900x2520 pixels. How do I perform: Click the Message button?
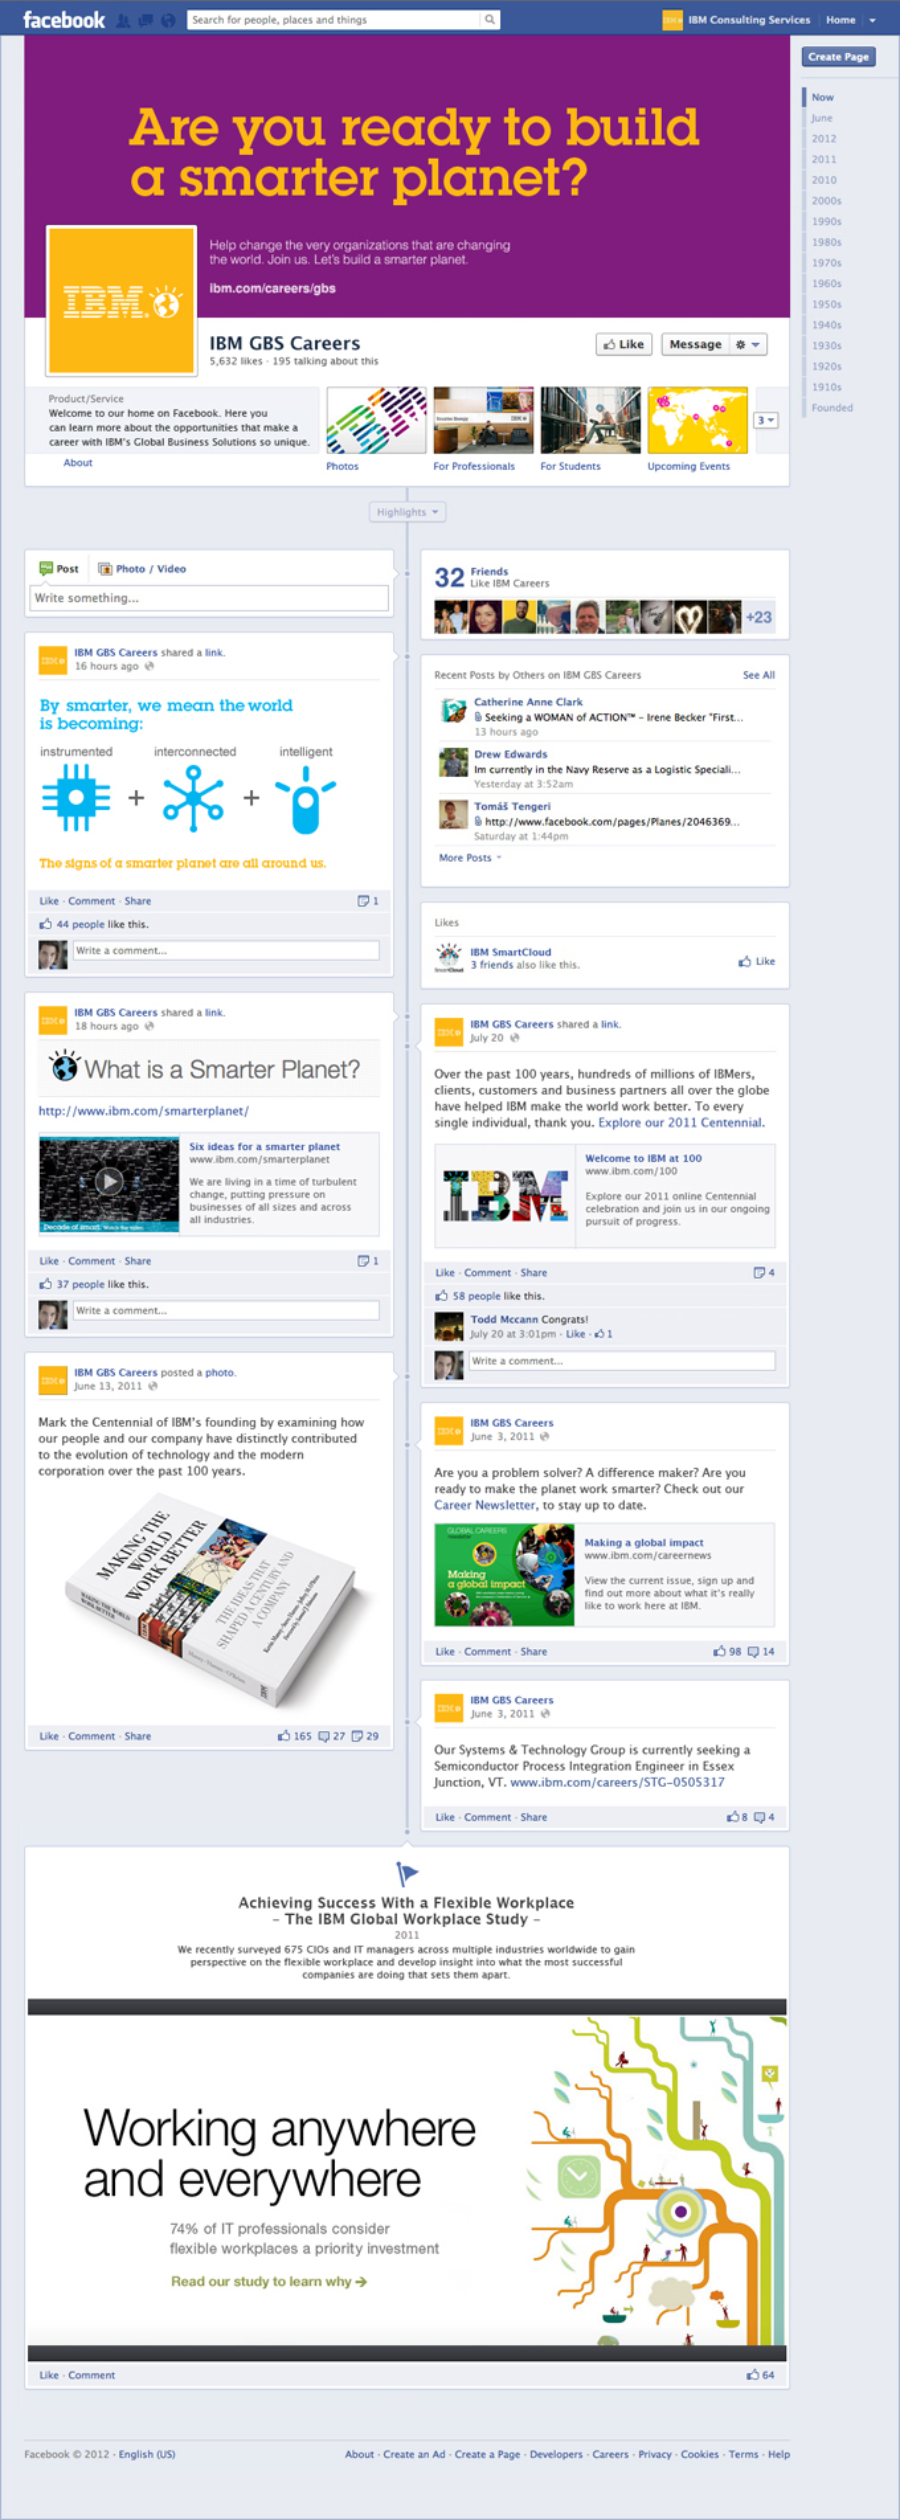tap(695, 344)
